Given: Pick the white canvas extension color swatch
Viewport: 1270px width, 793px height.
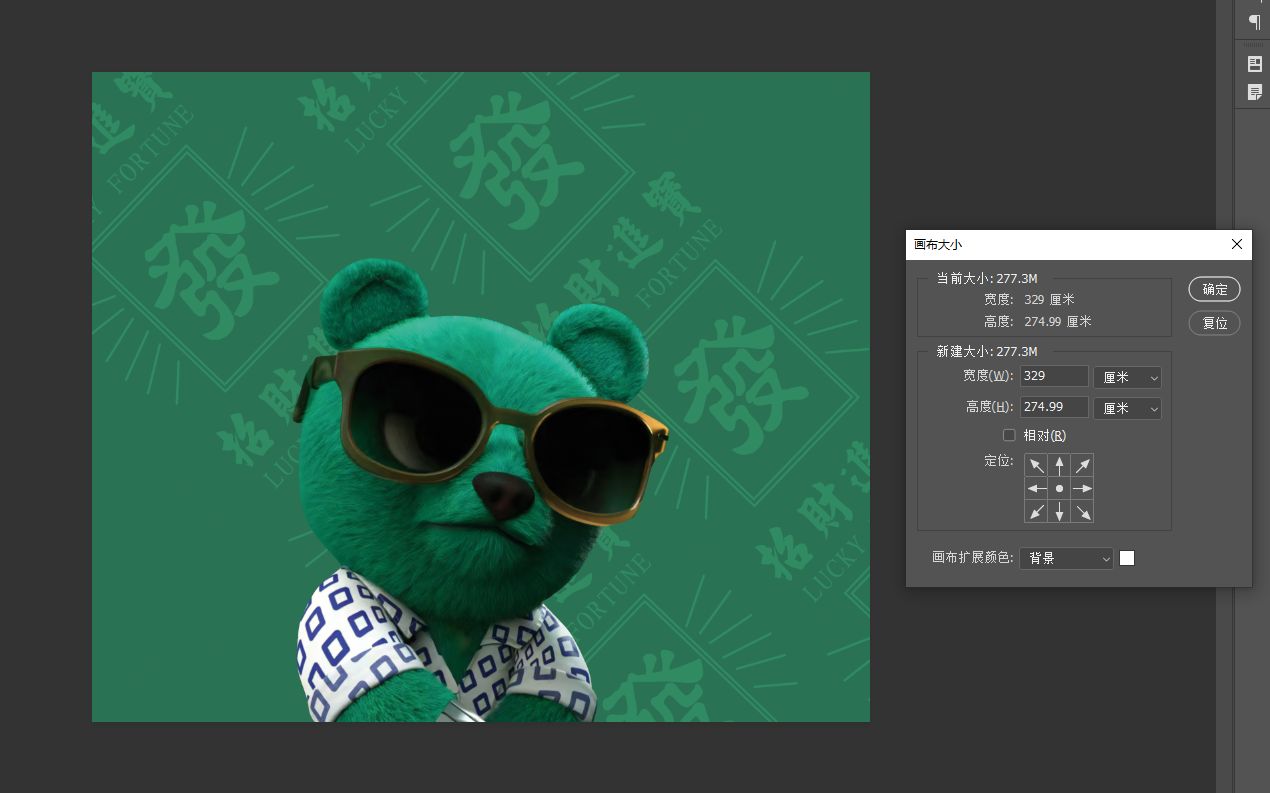Looking at the screenshot, I should [x=1127, y=558].
